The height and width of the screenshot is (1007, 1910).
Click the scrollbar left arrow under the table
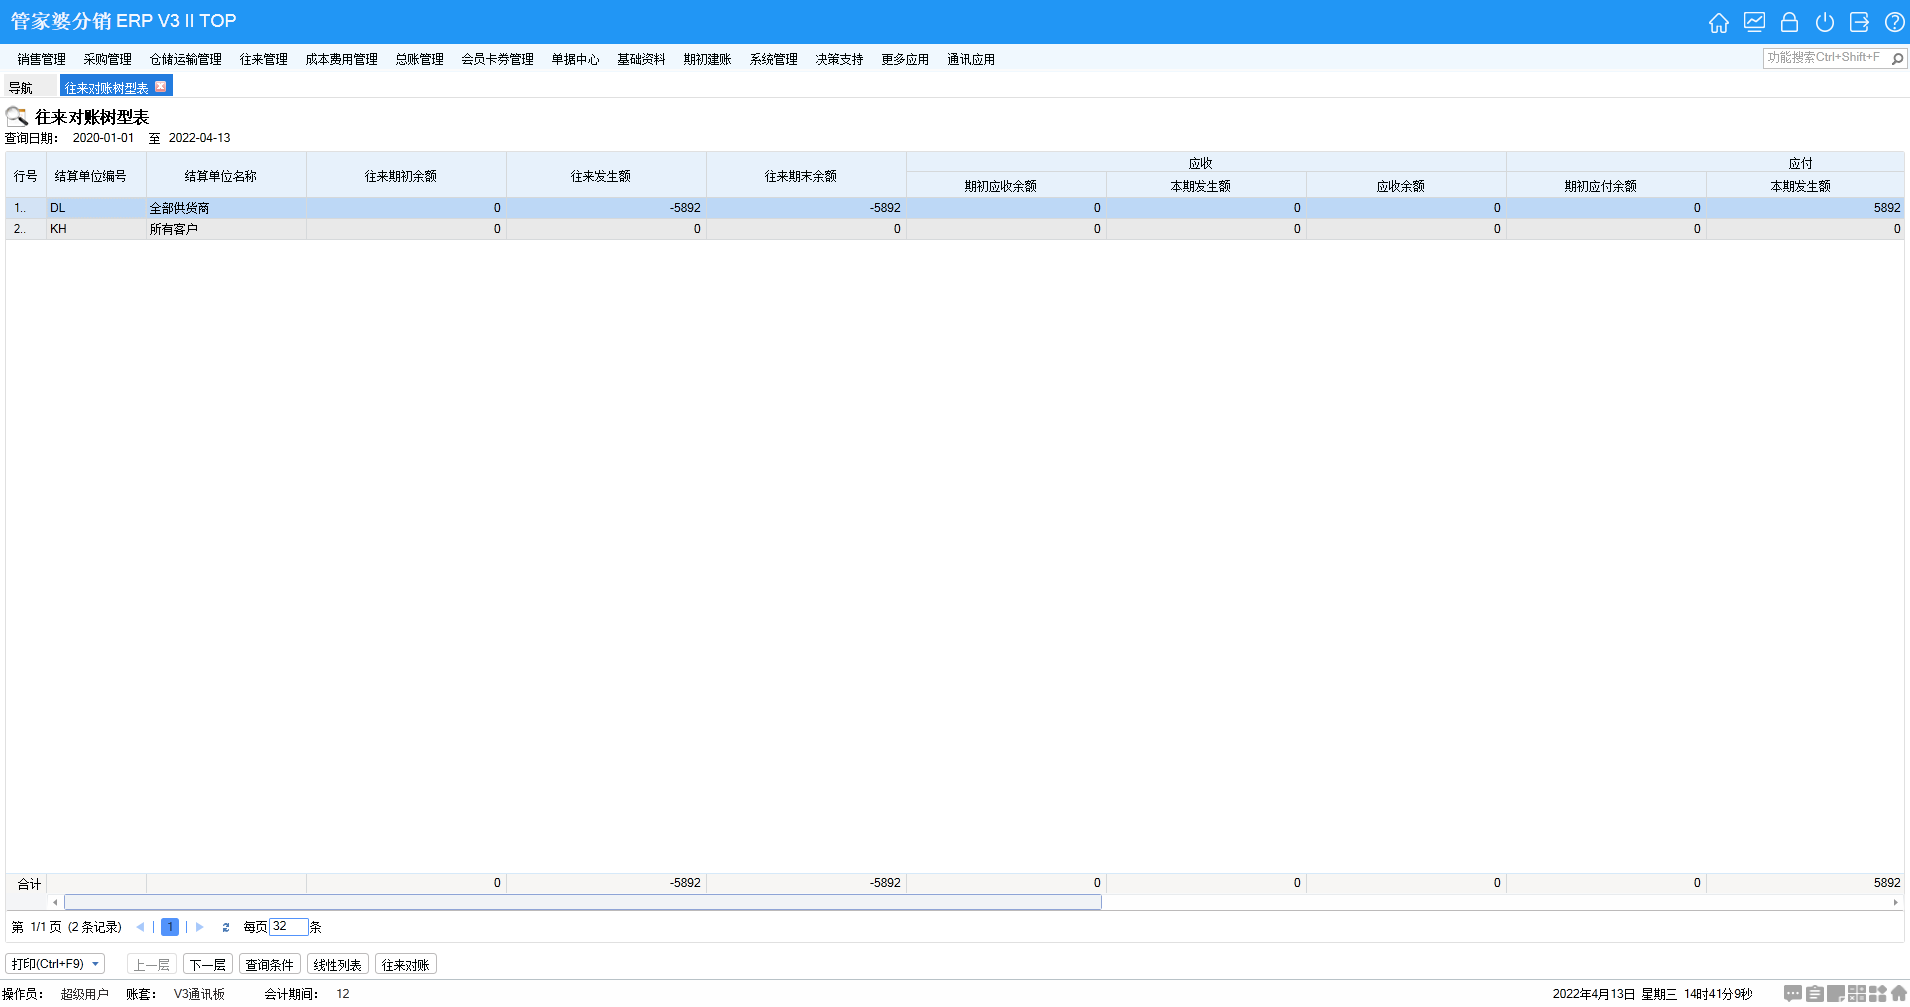tap(55, 902)
